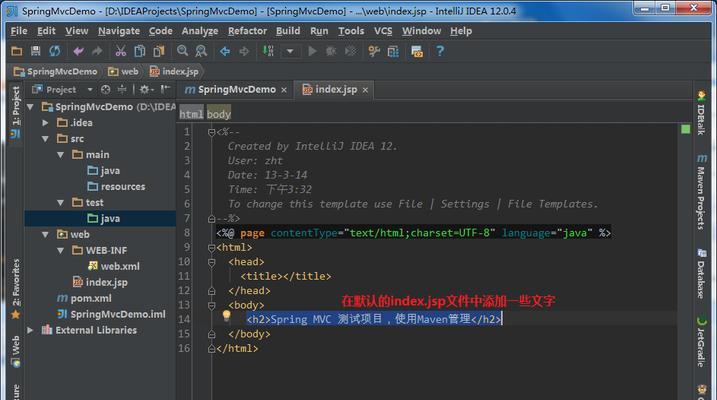
Task: Toggle the Database tool window
Action: [x=701, y=273]
